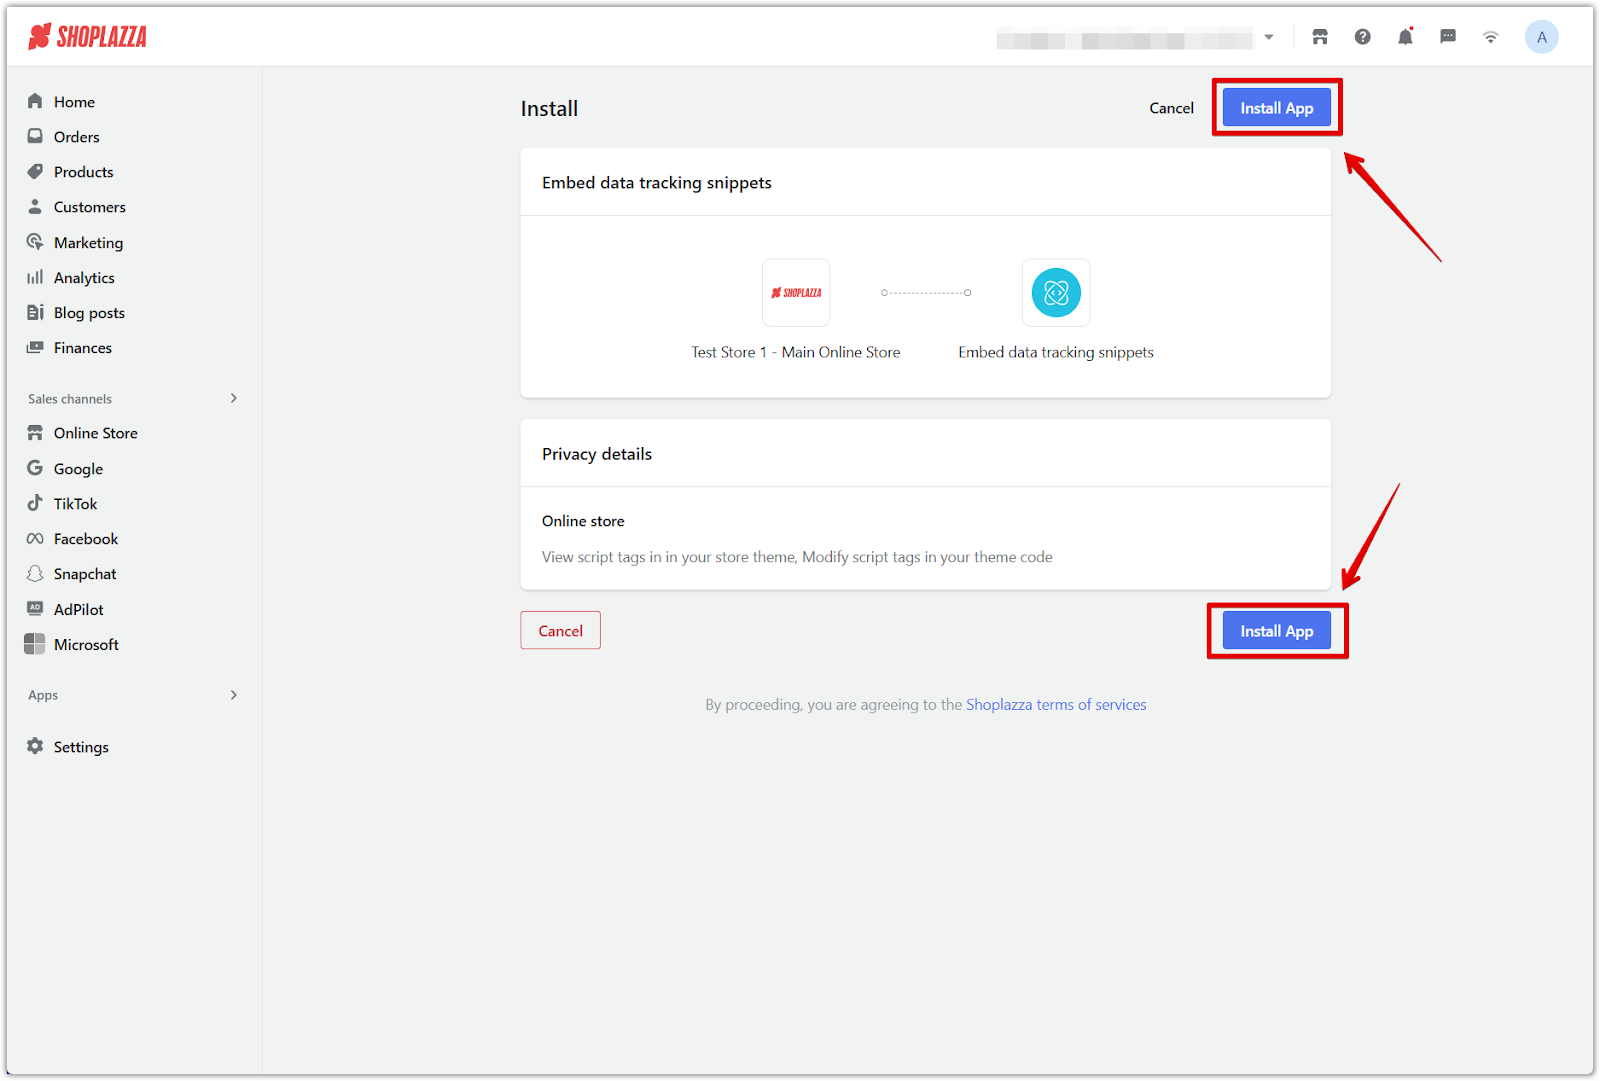This screenshot has height=1081, width=1600.
Task: Click the Home house icon in sidebar
Action: pyautogui.click(x=35, y=101)
